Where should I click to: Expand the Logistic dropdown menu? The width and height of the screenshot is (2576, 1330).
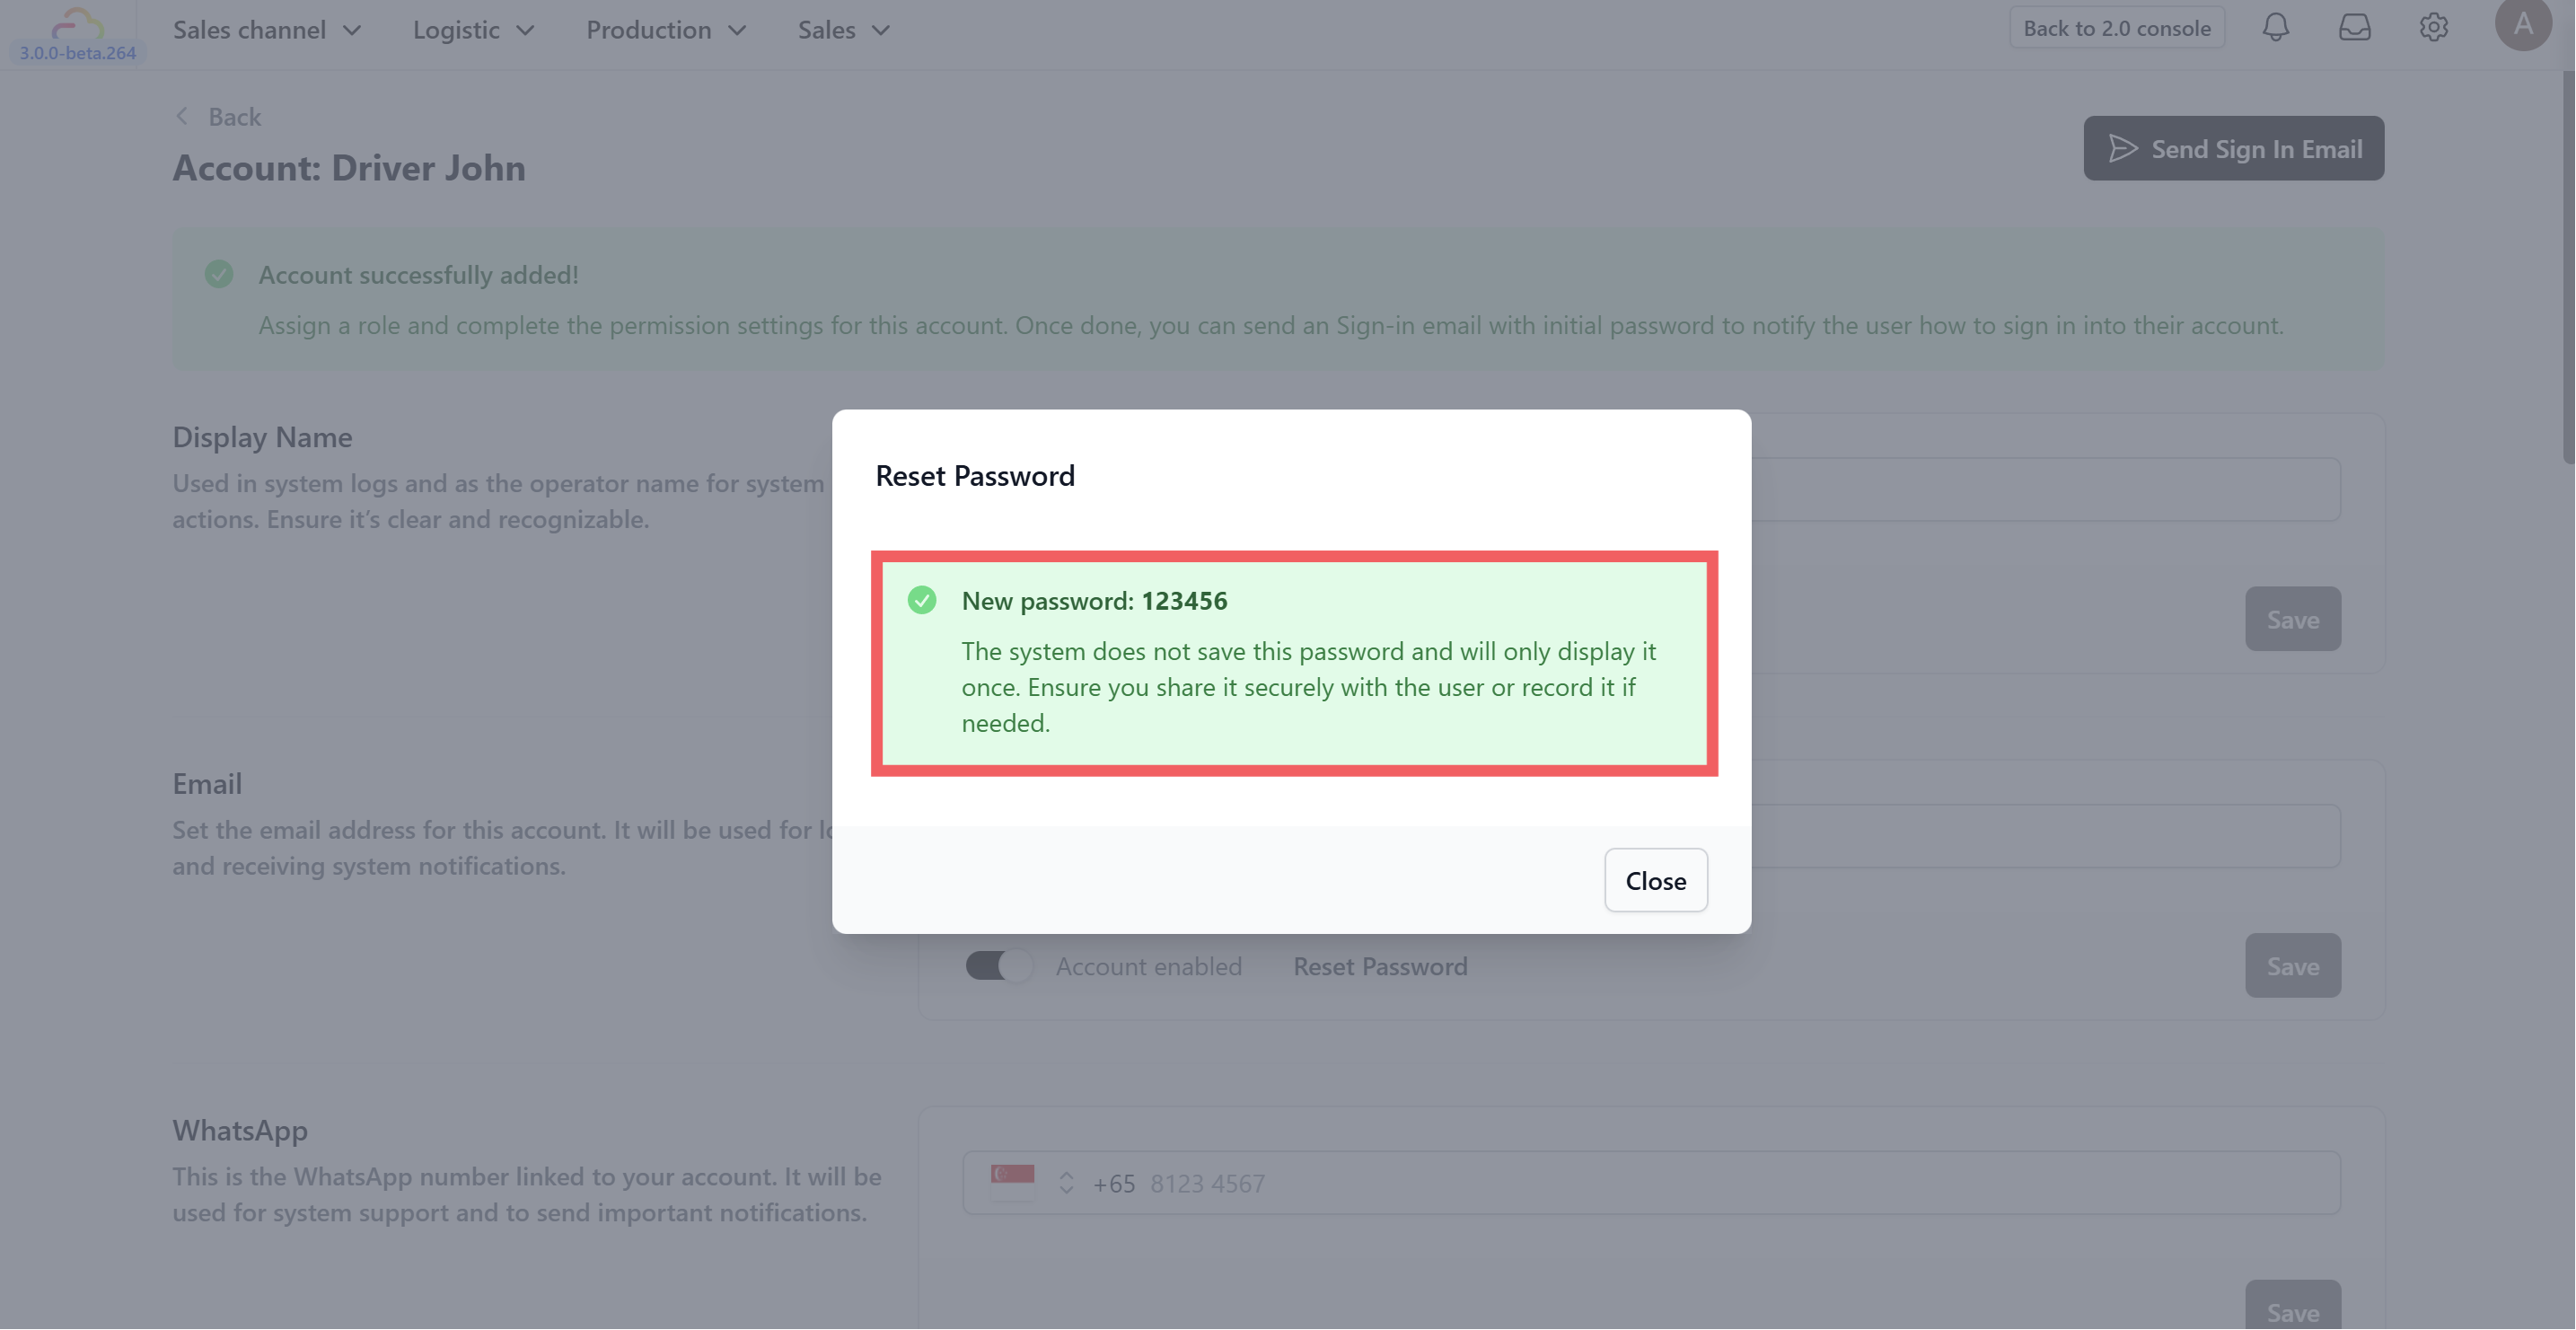[473, 30]
